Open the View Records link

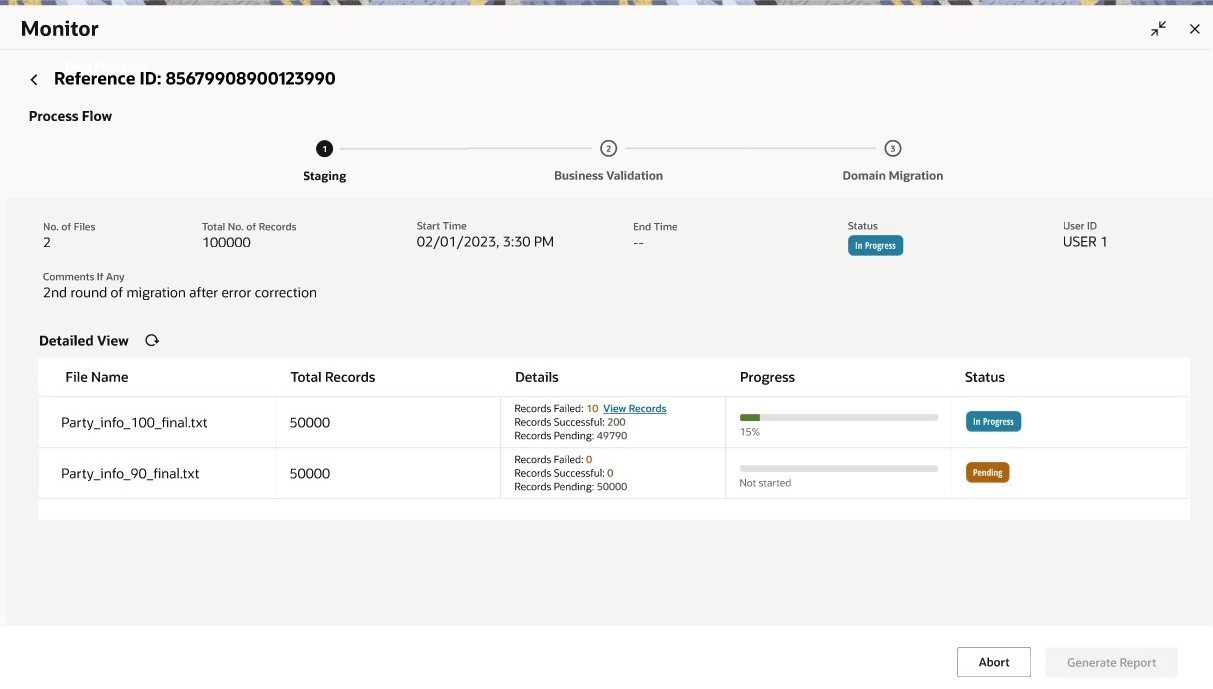click(x=634, y=409)
